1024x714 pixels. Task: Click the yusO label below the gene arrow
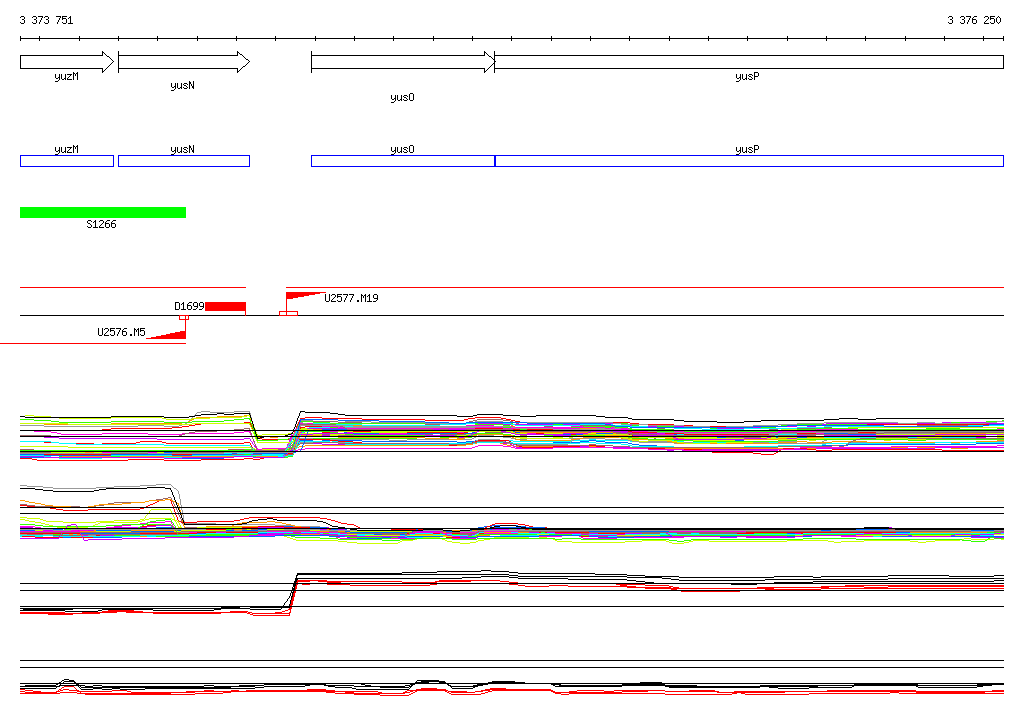click(x=402, y=97)
